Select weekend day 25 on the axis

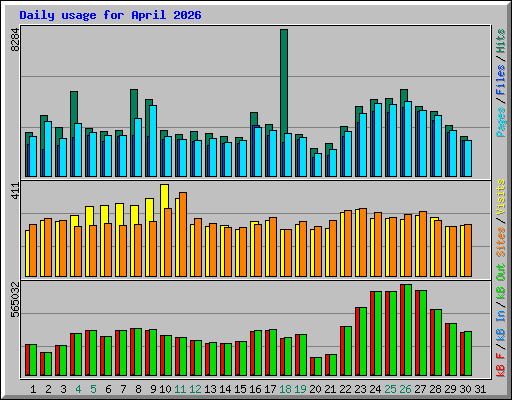(390, 389)
